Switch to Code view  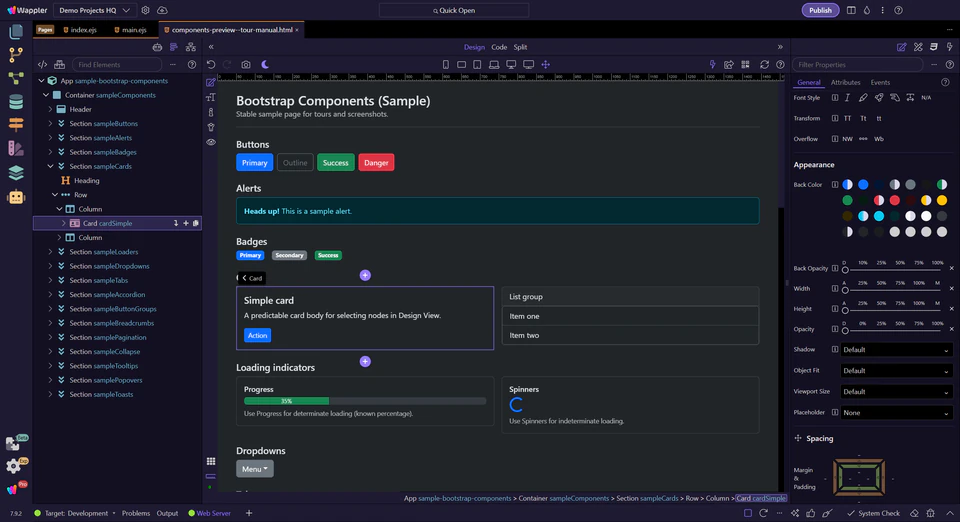coord(499,47)
